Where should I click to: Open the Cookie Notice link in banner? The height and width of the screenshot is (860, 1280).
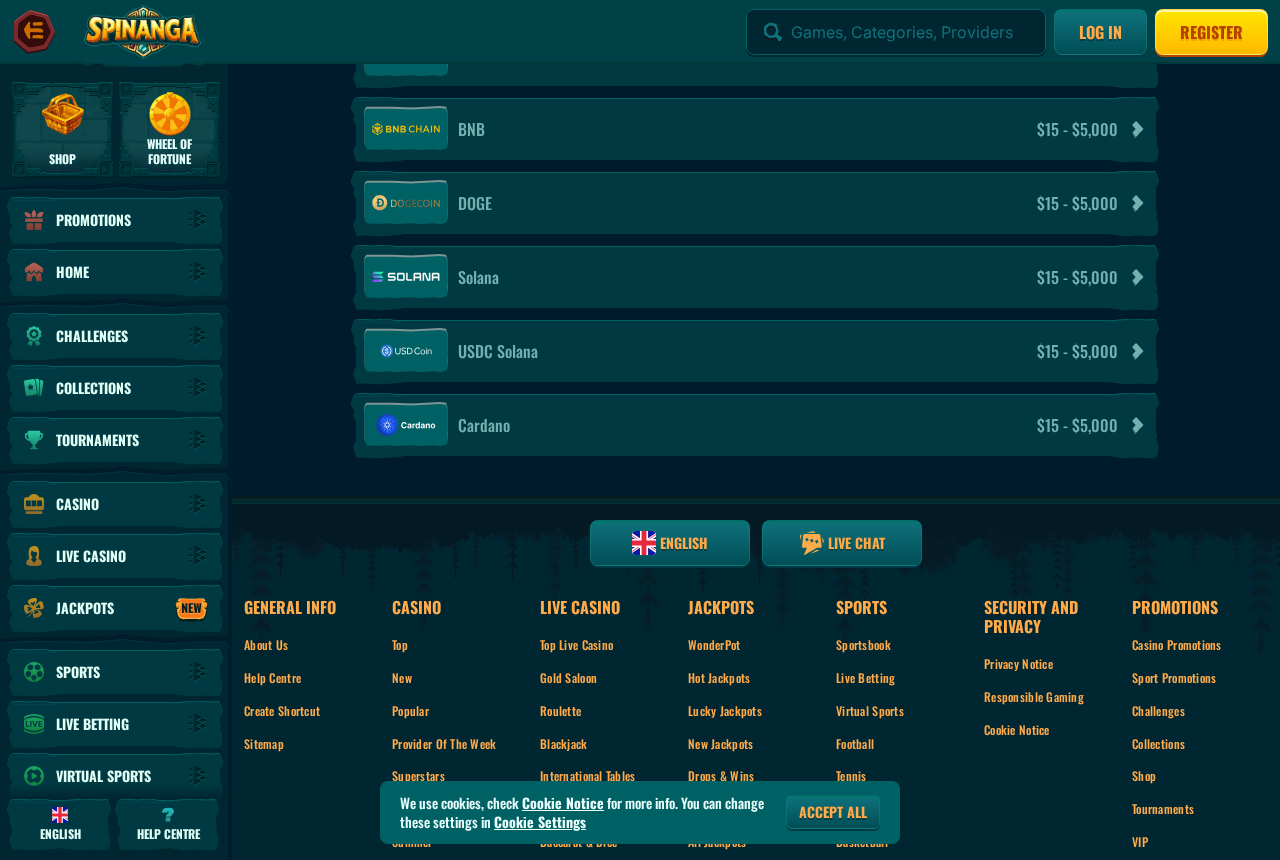point(563,803)
